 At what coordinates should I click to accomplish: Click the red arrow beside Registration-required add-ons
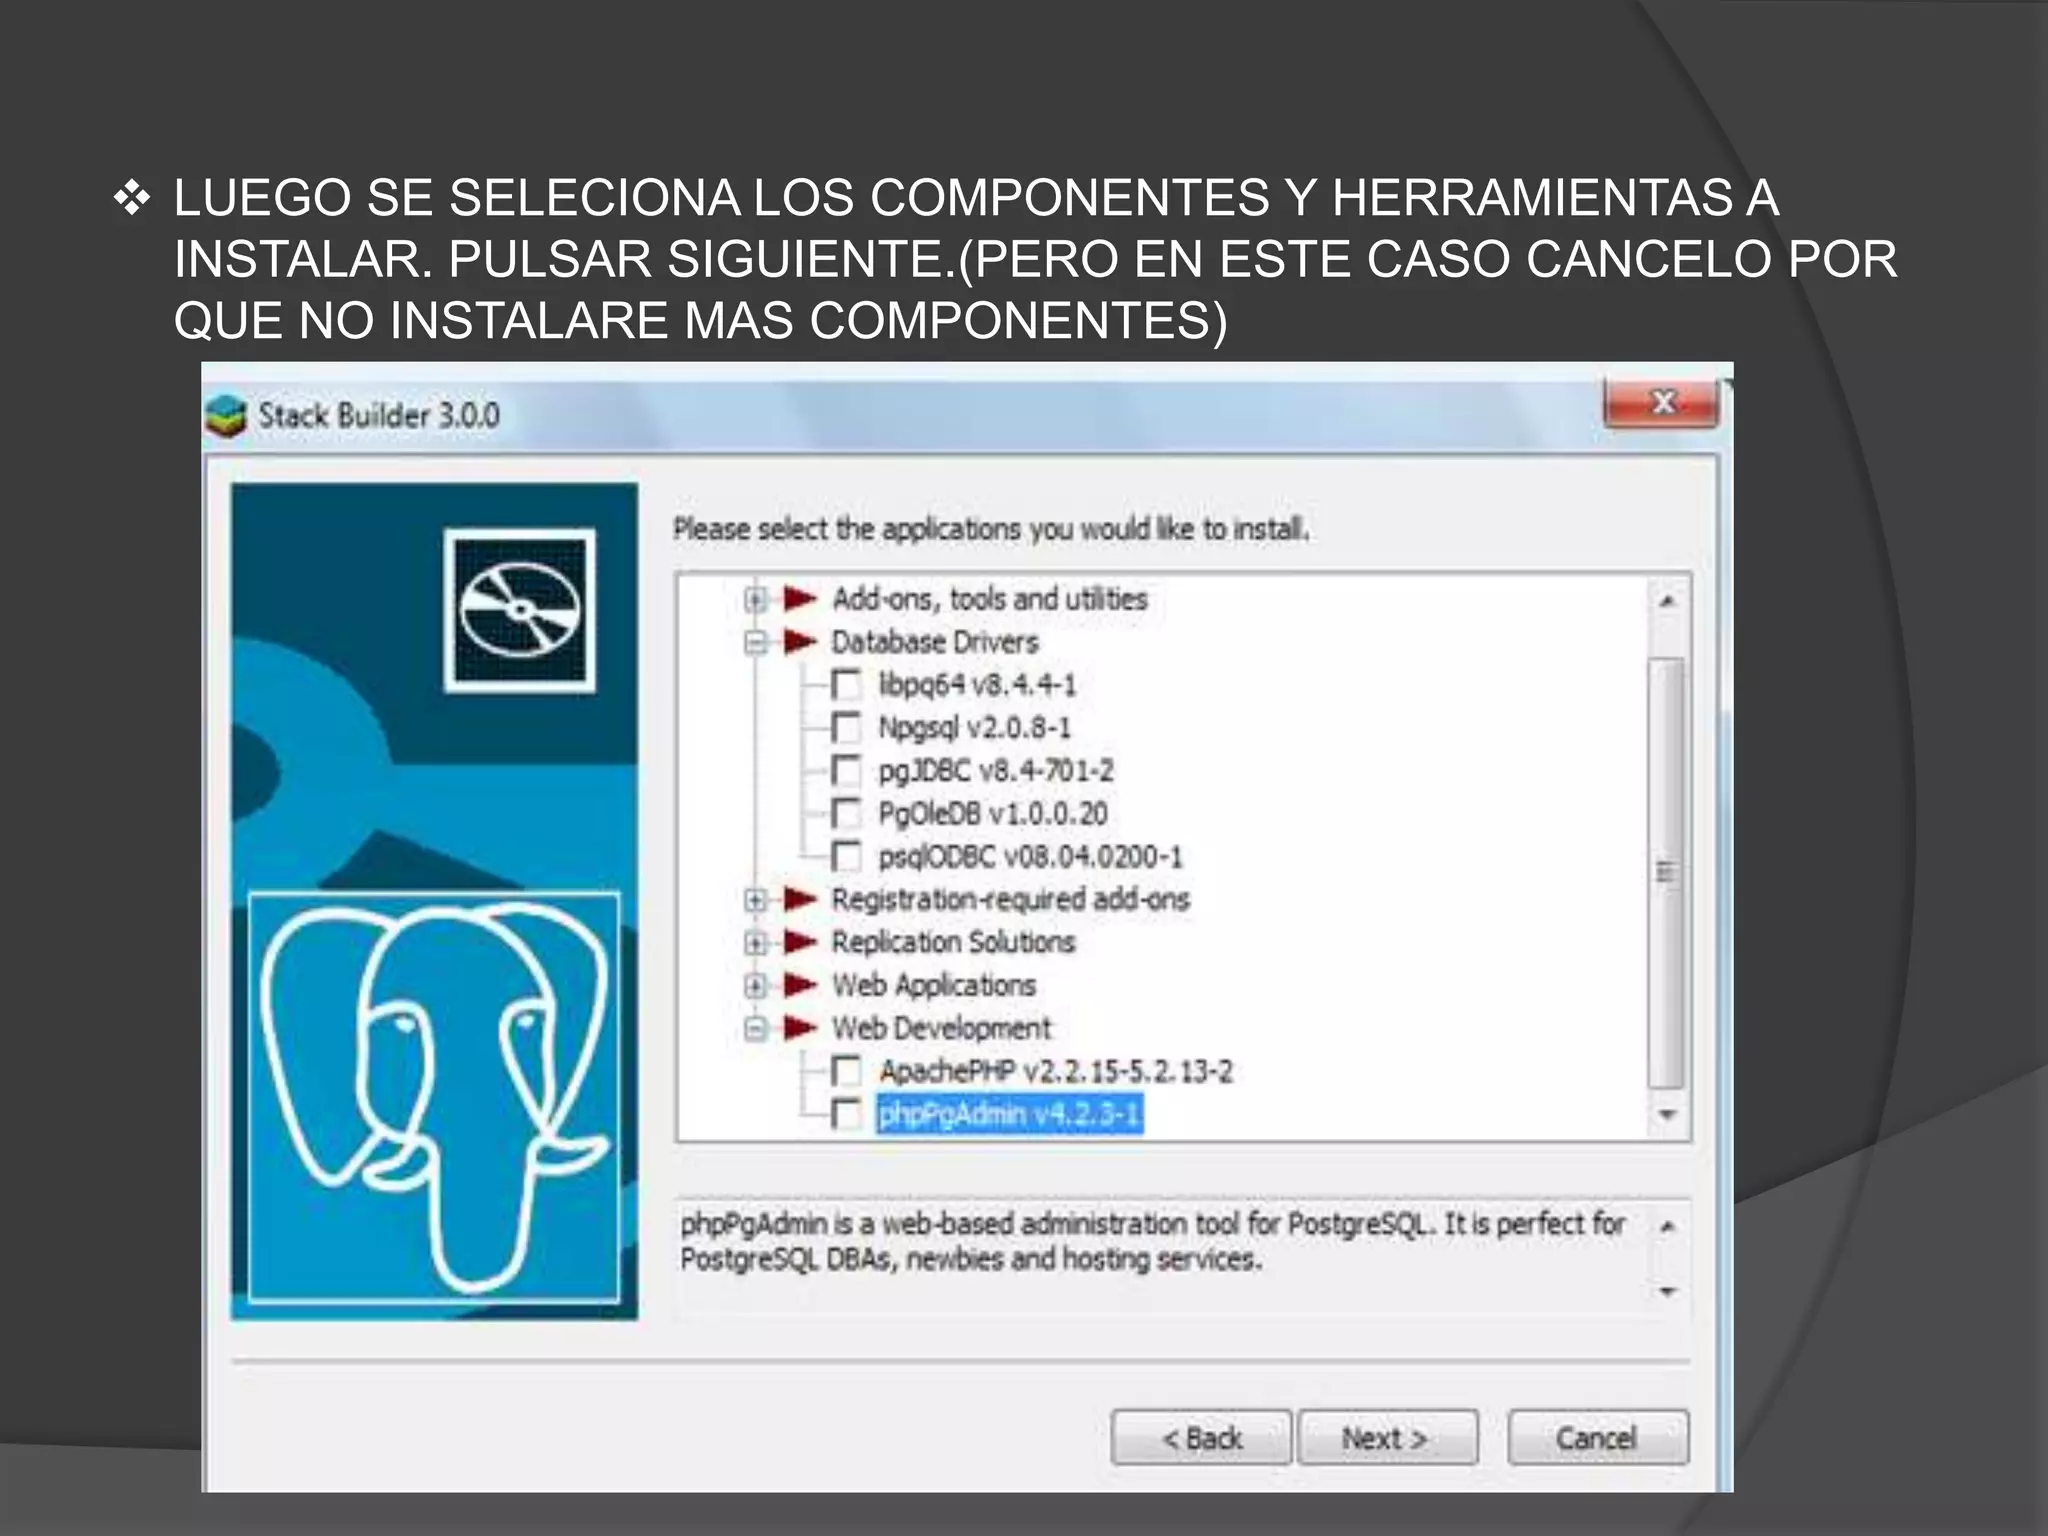coord(800,899)
